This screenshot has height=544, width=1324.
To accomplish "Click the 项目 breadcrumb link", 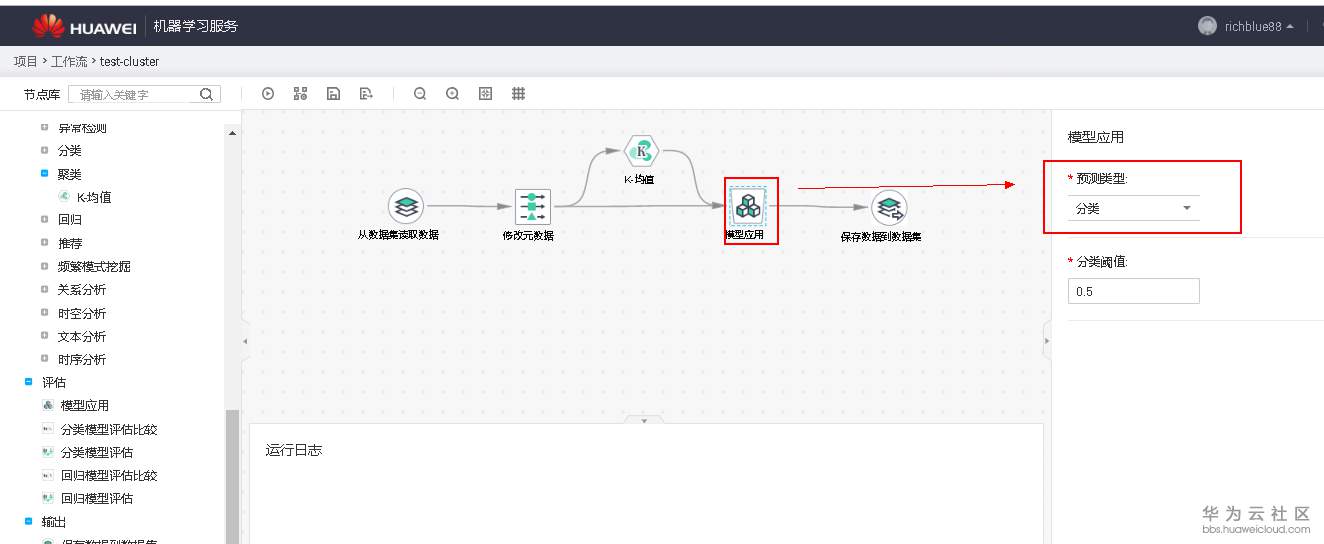I will coord(25,61).
